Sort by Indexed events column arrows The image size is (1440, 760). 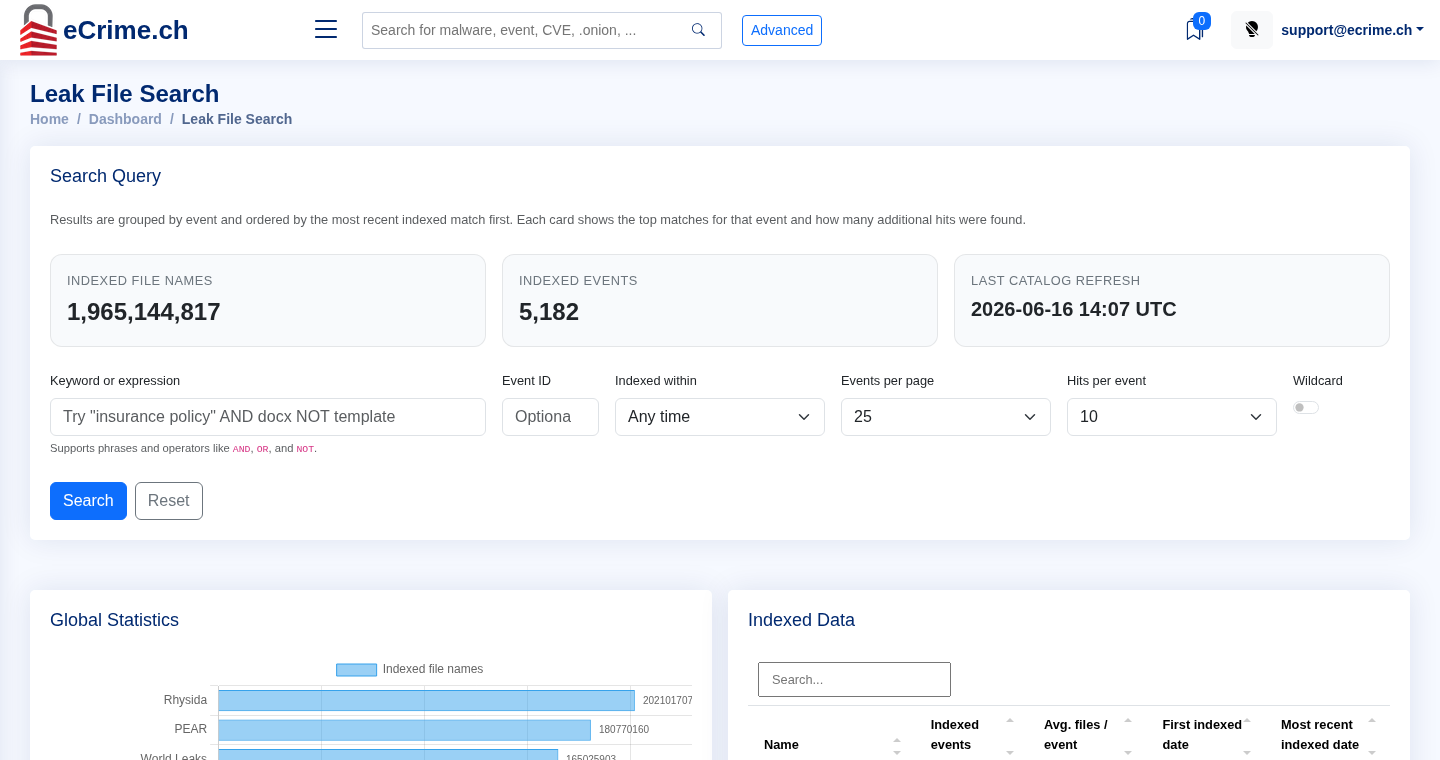click(x=1010, y=735)
